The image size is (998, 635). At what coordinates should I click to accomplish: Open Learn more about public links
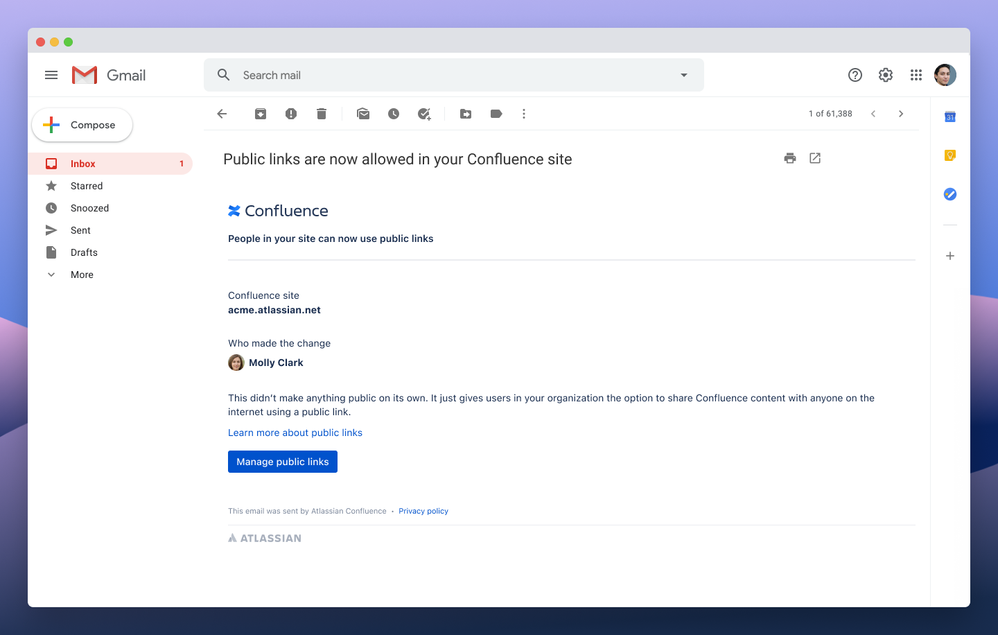[x=295, y=433]
